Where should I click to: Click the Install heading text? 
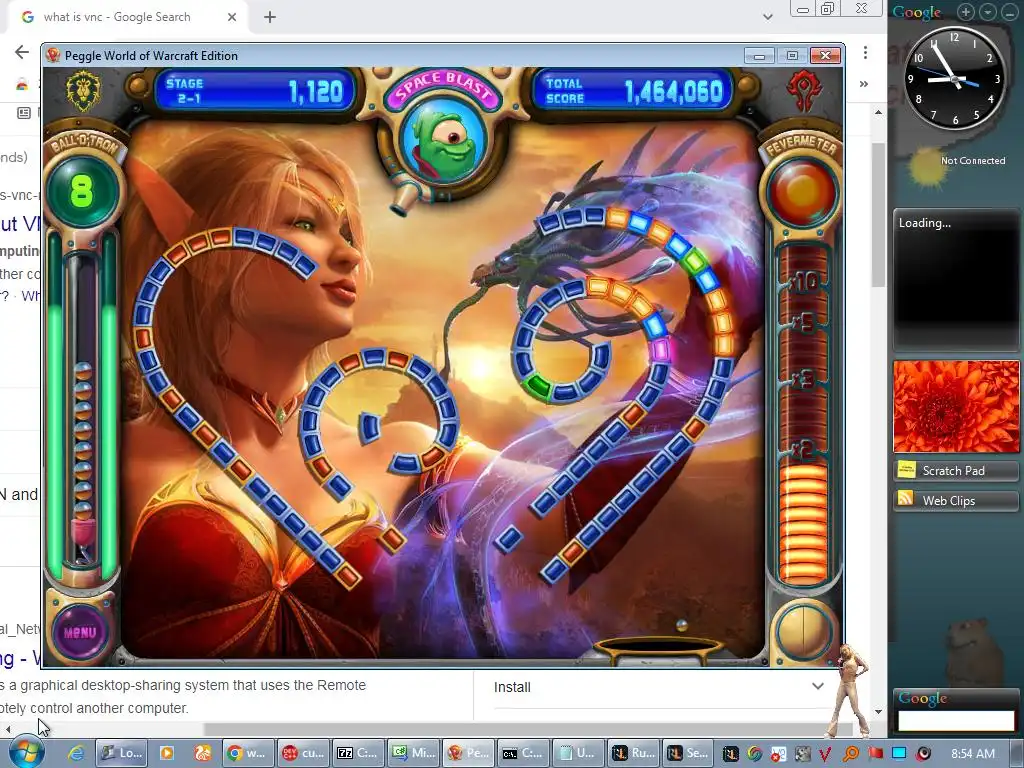tap(512, 687)
